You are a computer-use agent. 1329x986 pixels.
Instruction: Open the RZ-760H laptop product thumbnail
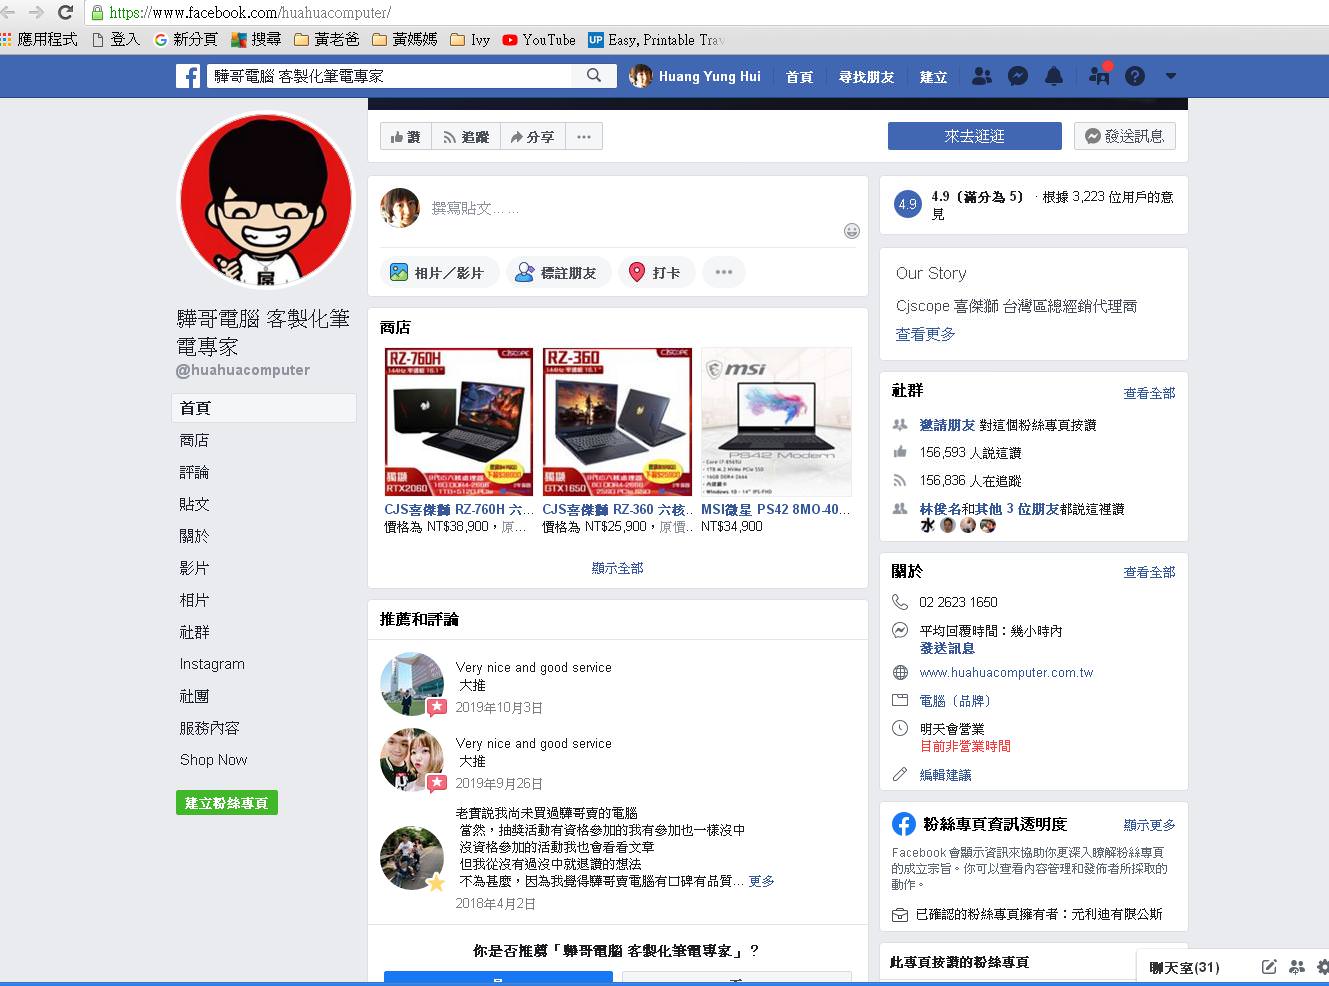click(x=458, y=421)
